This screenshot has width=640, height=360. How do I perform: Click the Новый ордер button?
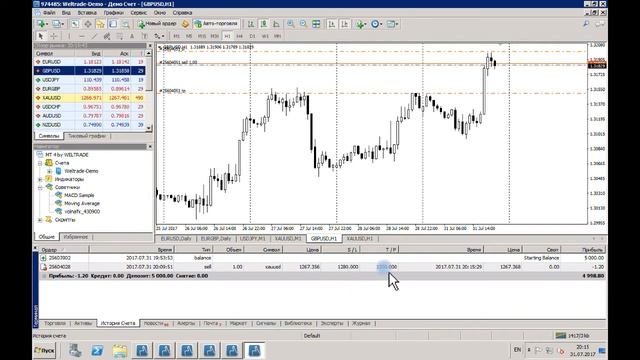(x=157, y=24)
